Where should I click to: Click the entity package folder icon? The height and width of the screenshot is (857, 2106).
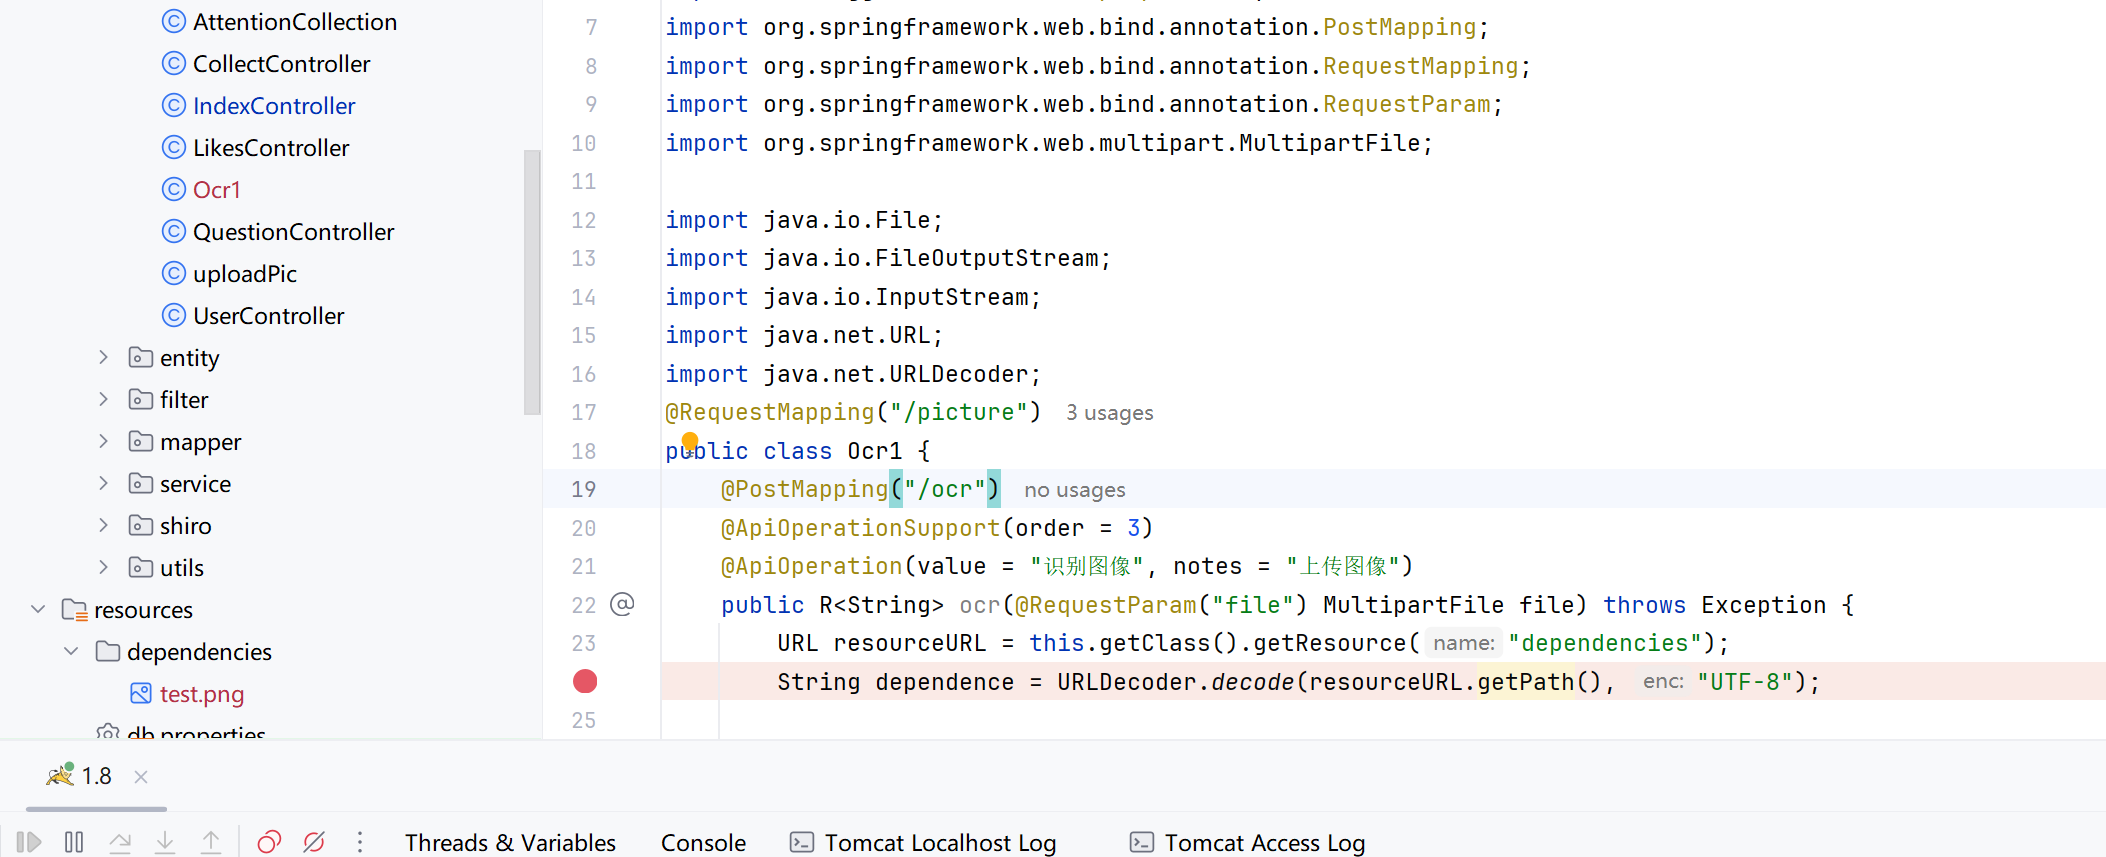coord(141,357)
